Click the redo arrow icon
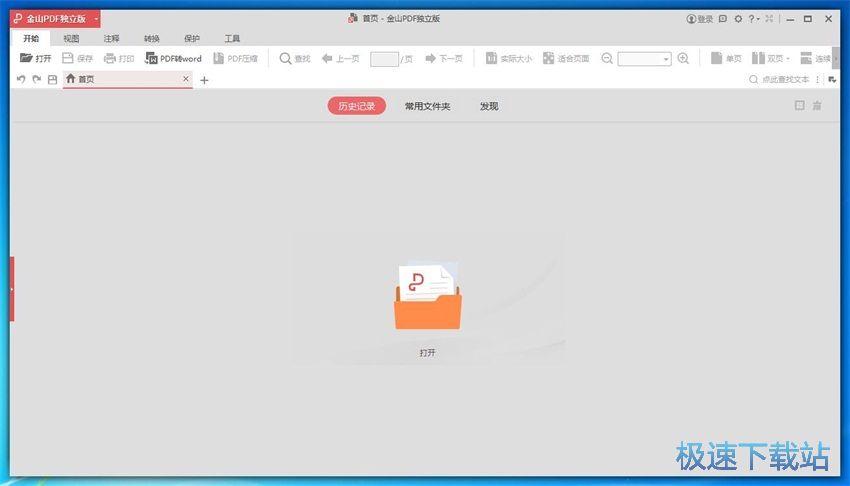Screen dimensions: 850x486 click(37, 80)
